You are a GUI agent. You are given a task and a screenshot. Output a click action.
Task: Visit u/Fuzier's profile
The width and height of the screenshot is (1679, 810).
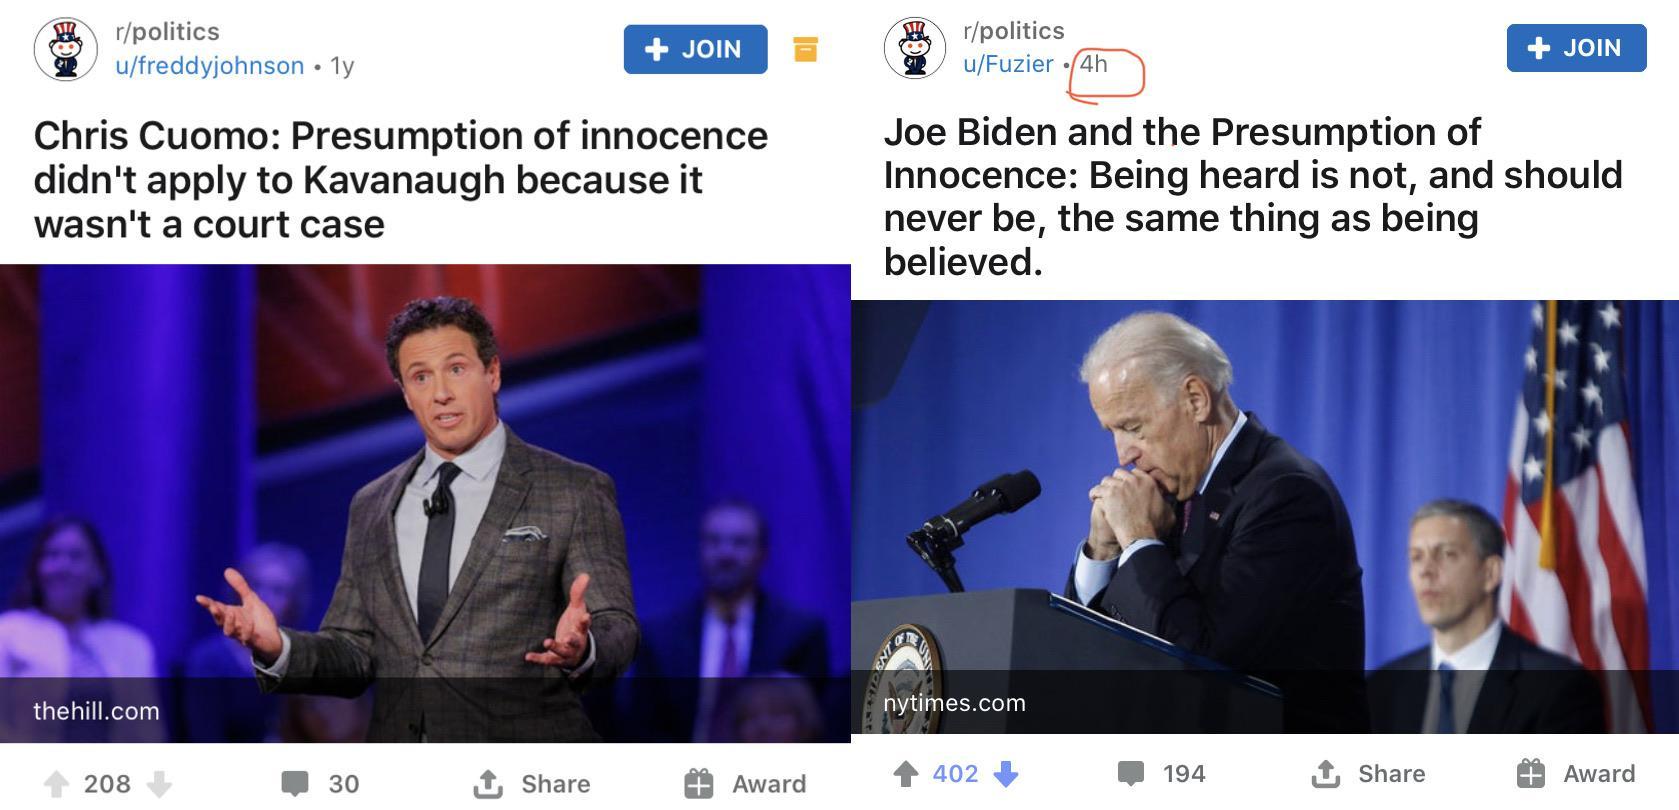click(1007, 64)
